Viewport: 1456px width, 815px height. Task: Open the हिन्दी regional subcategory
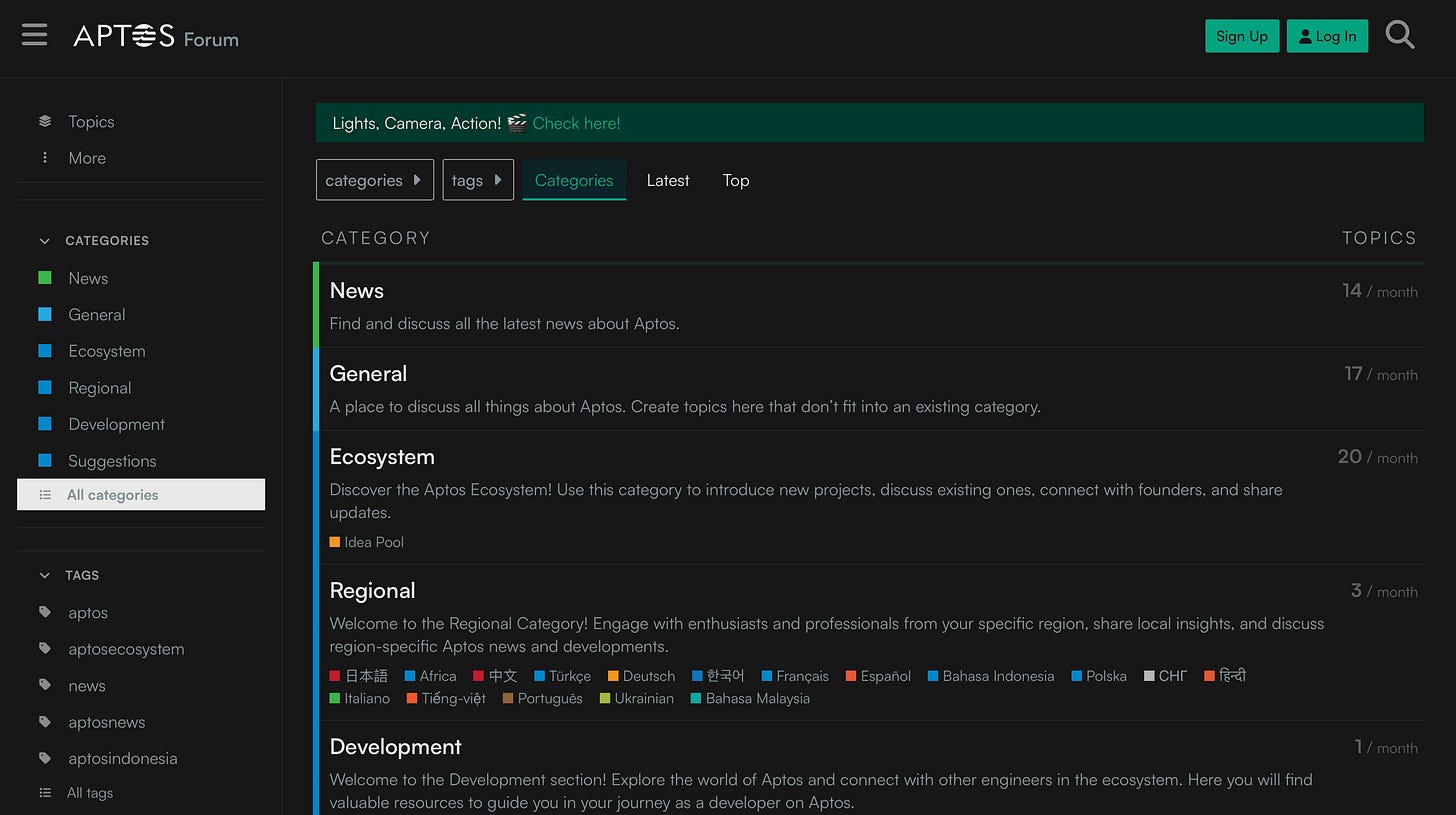click(1226, 676)
